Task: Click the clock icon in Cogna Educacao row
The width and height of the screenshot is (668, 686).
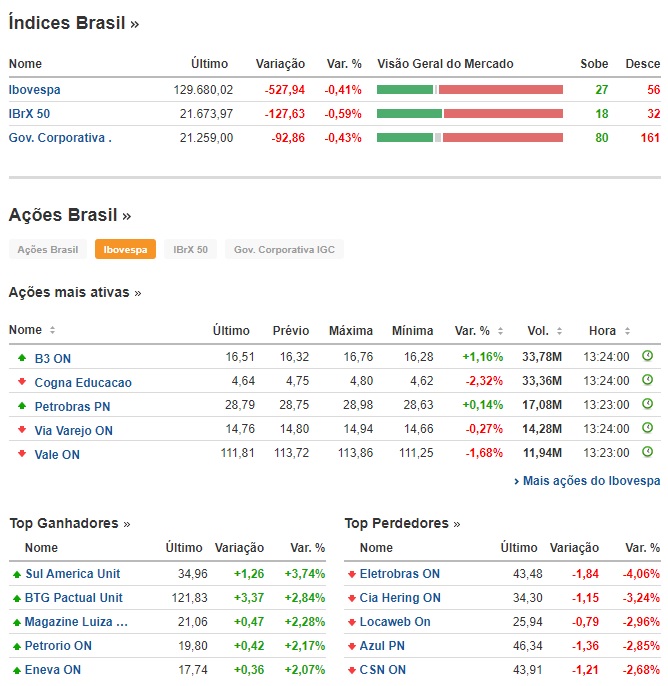Action: (x=647, y=380)
